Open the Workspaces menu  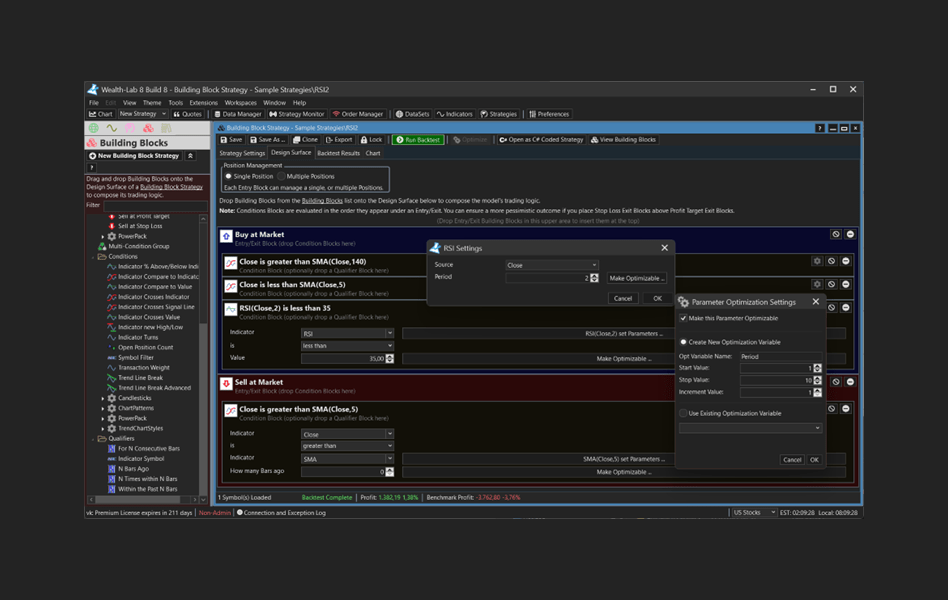(241, 103)
